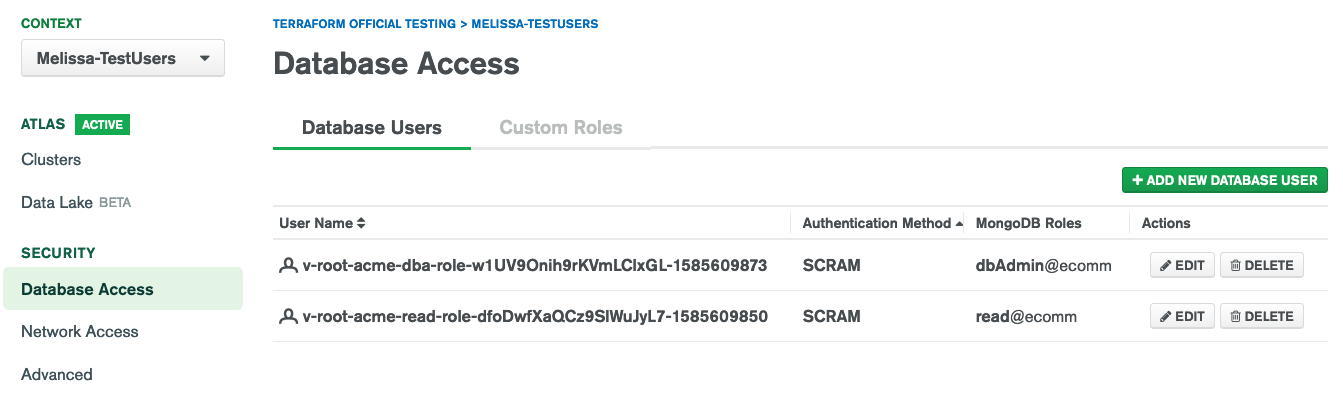The image size is (1343, 402).
Task: Click the User Name sort arrows icon
Action: (x=361, y=223)
